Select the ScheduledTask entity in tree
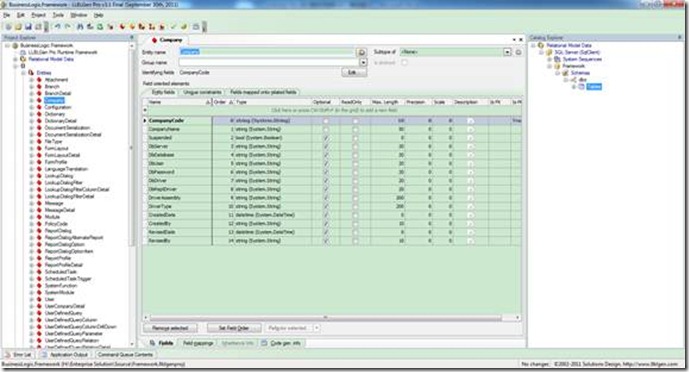This screenshot has width=689, height=372. [61, 272]
